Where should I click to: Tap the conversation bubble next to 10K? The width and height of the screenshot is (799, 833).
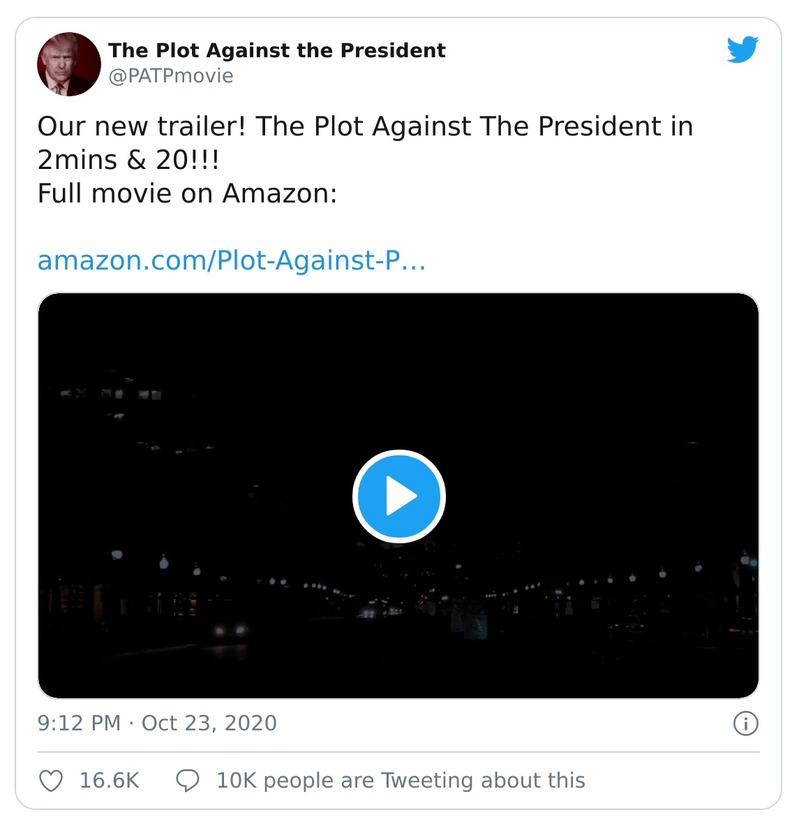point(189,780)
